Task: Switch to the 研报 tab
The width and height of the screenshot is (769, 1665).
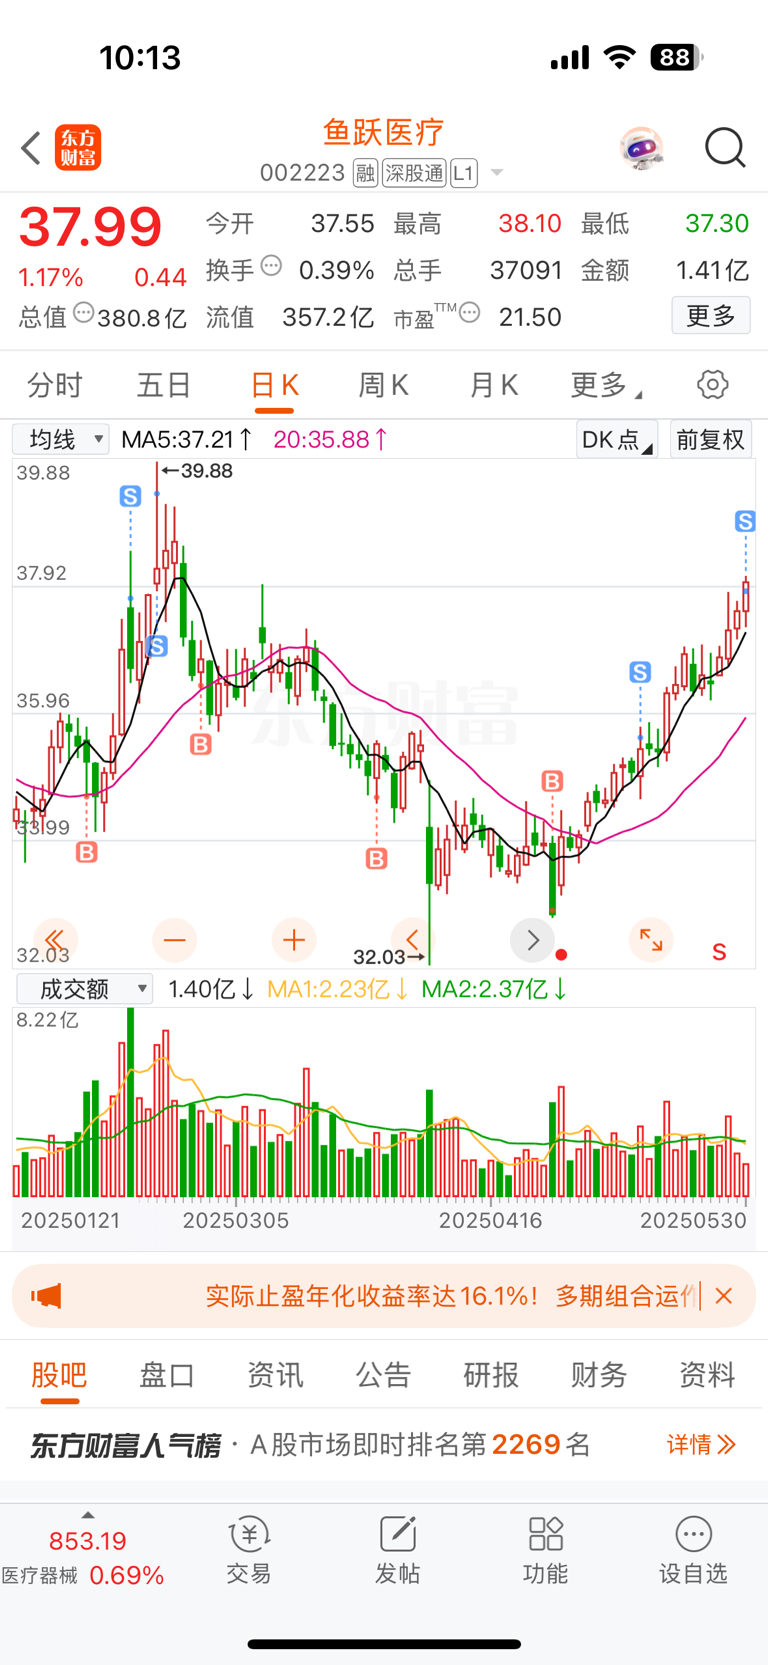Action: (x=491, y=1375)
